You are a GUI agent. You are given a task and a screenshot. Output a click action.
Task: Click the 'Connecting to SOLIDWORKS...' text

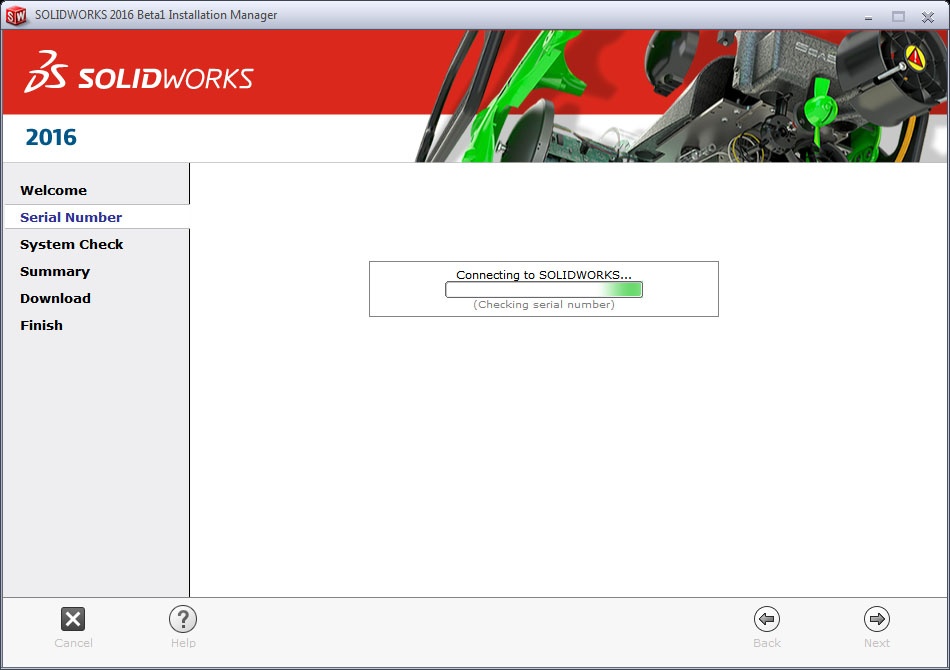(543, 274)
